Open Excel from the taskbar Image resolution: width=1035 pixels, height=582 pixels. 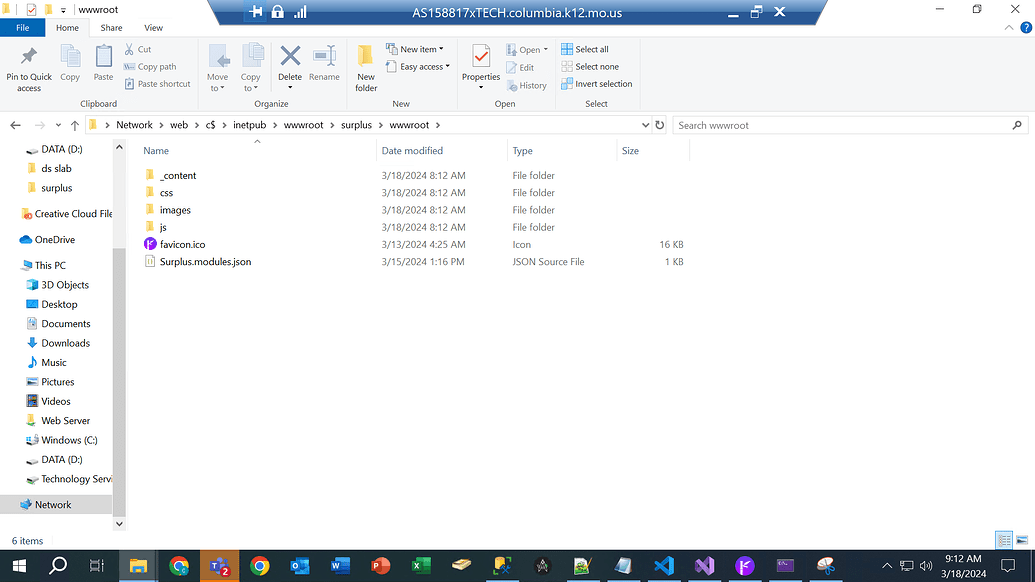[420, 566]
